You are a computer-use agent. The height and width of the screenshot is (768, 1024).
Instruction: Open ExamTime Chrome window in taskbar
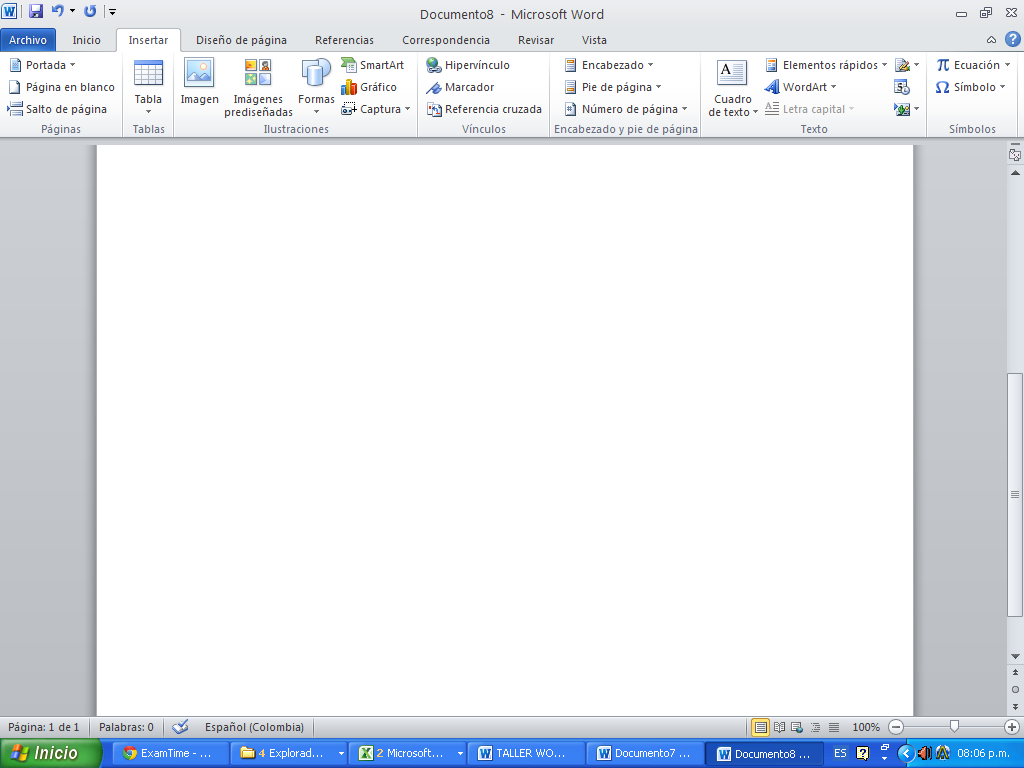pos(170,753)
